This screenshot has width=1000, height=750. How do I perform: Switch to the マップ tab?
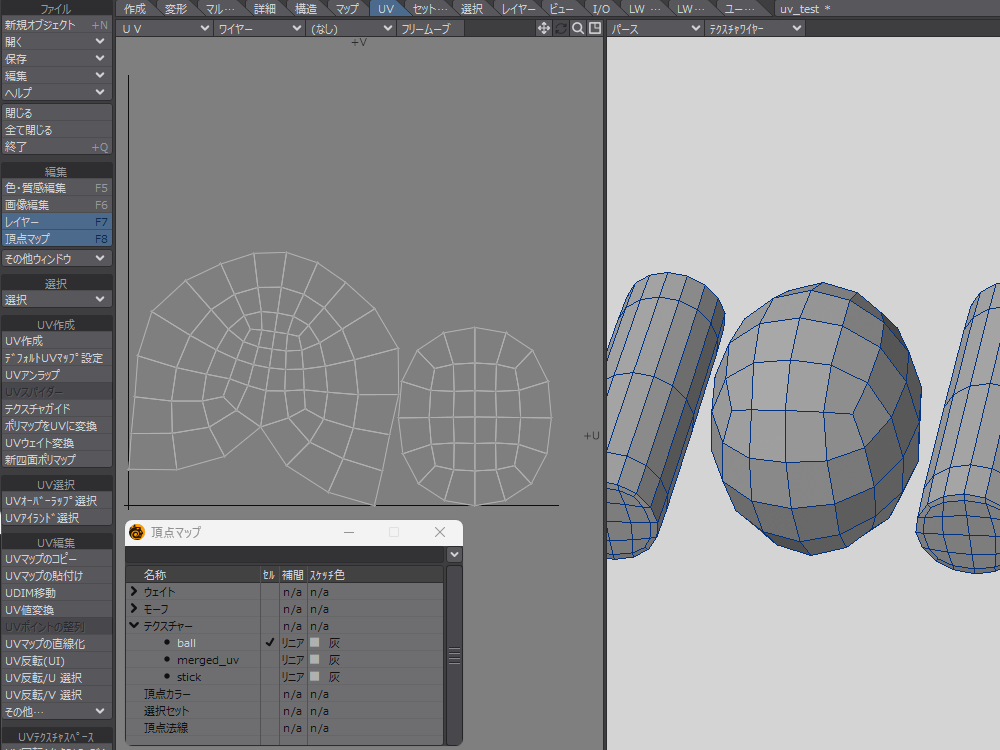pyautogui.click(x=347, y=9)
